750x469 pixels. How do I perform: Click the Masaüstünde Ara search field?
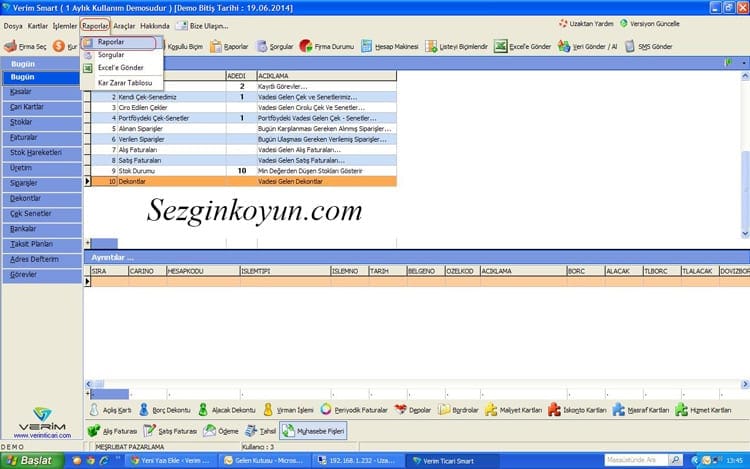tap(635, 460)
